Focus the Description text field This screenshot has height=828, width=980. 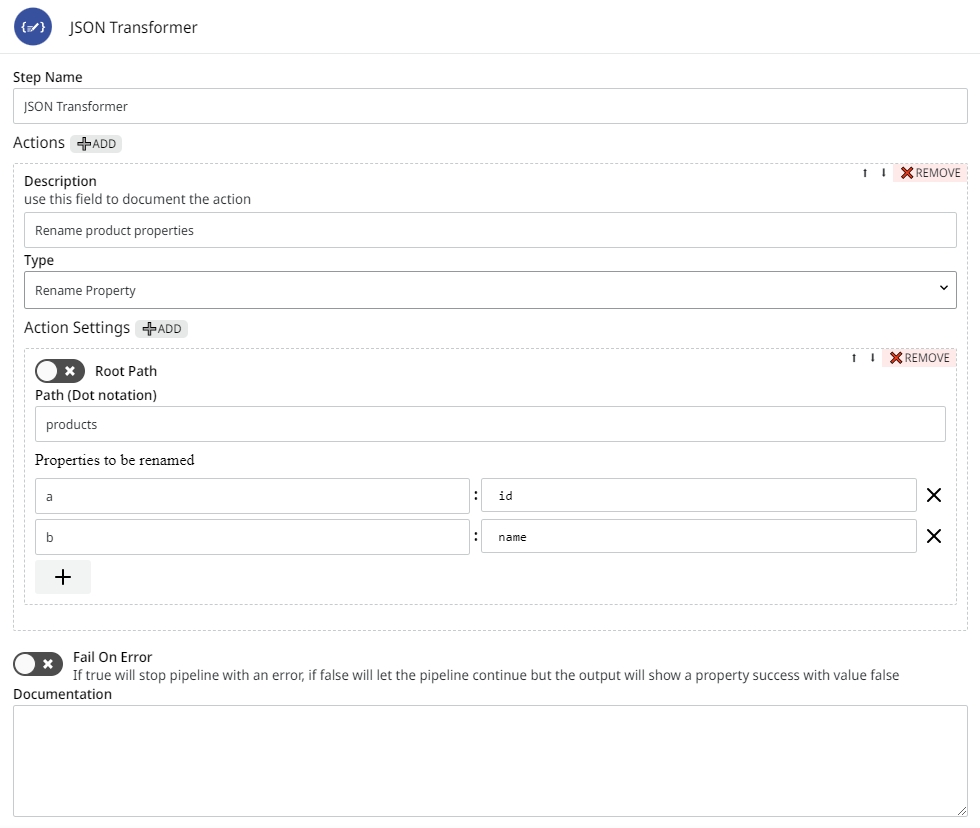[490, 230]
